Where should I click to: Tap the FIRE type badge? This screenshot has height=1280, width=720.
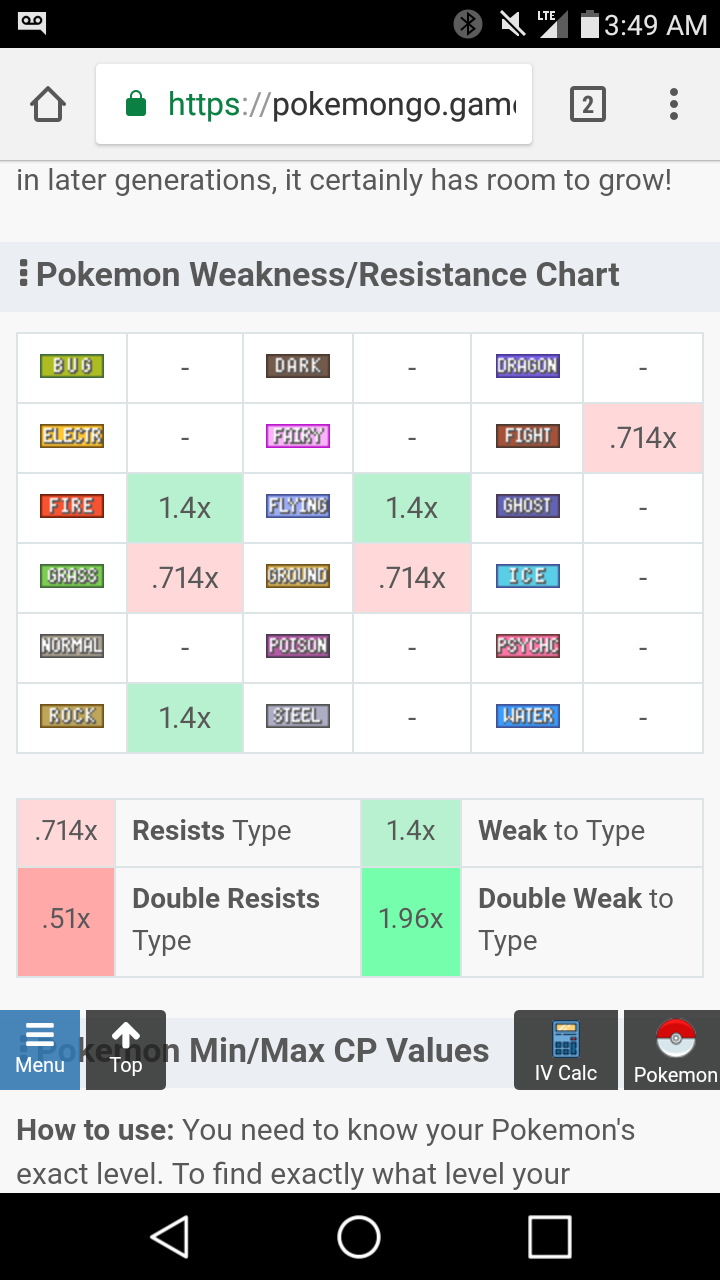pos(72,507)
